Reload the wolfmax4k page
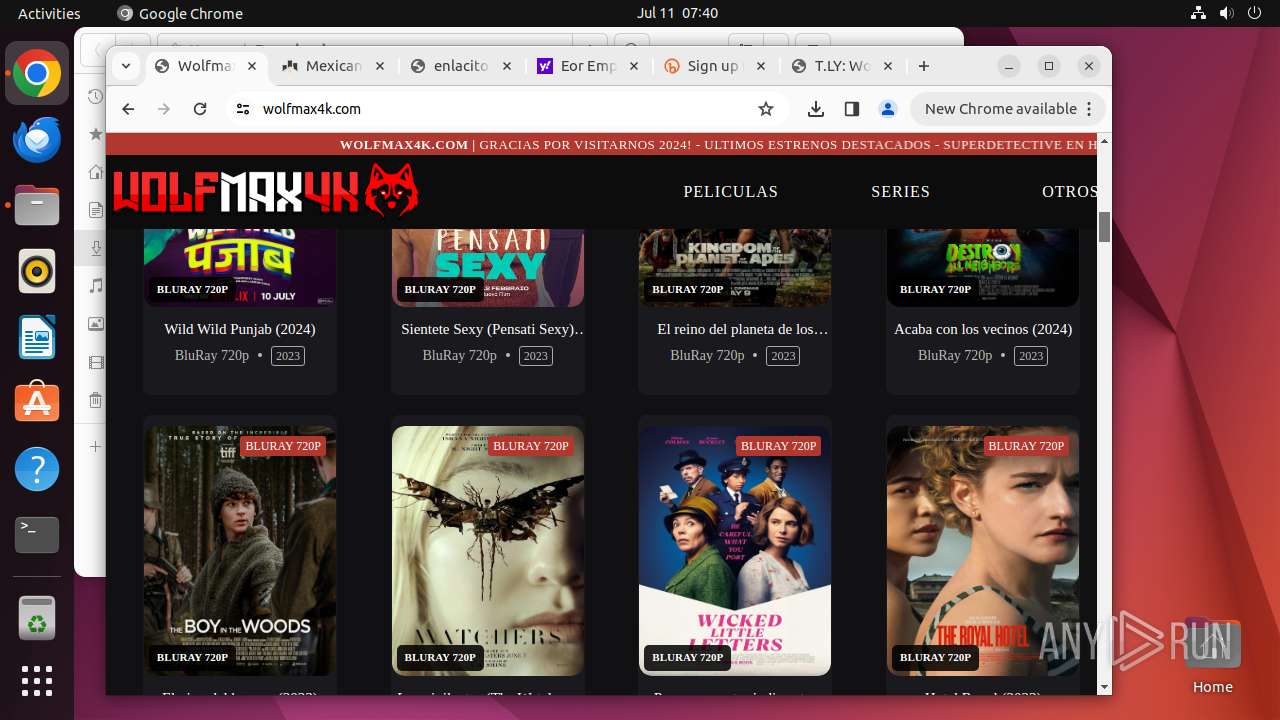This screenshot has width=1280, height=720. pos(200,109)
